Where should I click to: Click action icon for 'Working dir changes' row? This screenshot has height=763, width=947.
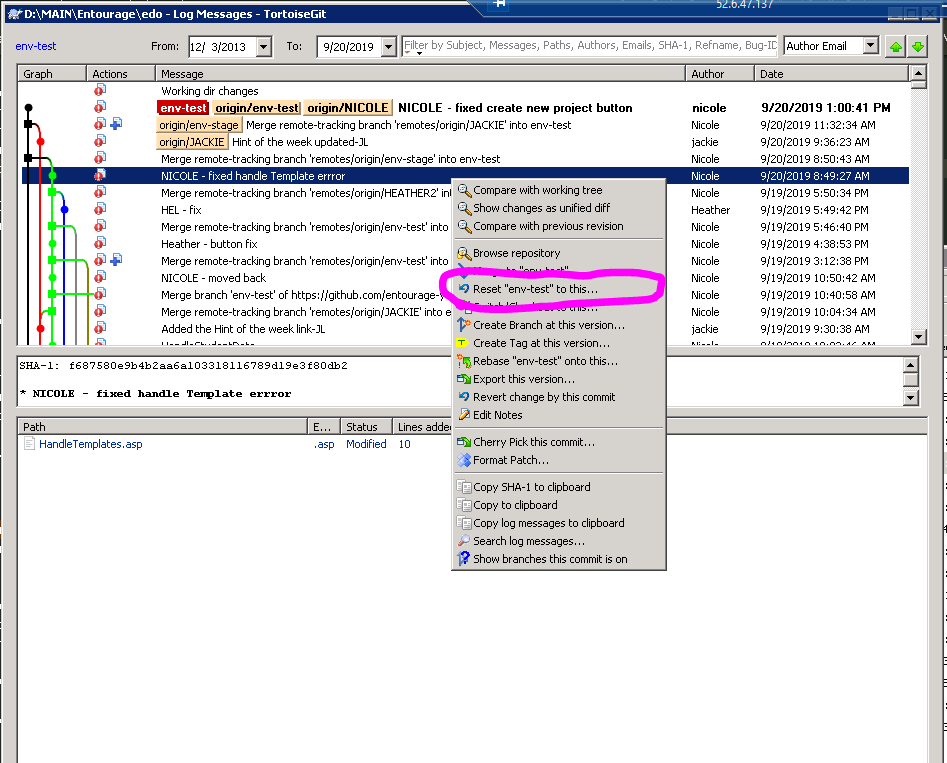(x=100, y=90)
